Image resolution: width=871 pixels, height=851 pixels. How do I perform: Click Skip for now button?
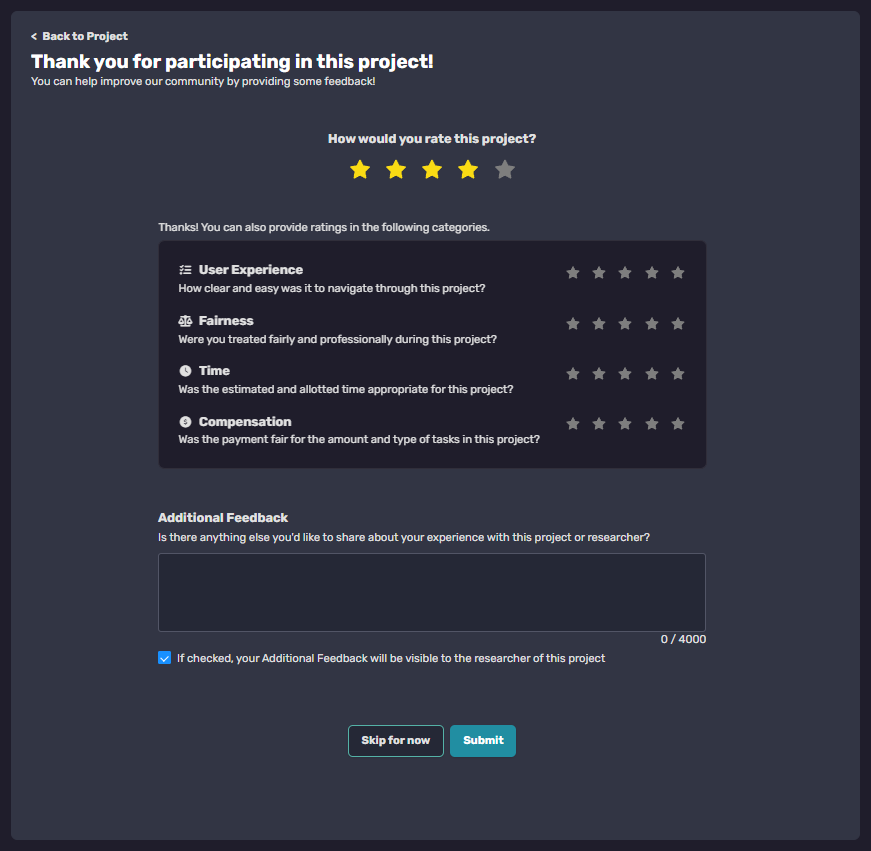tap(396, 740)
